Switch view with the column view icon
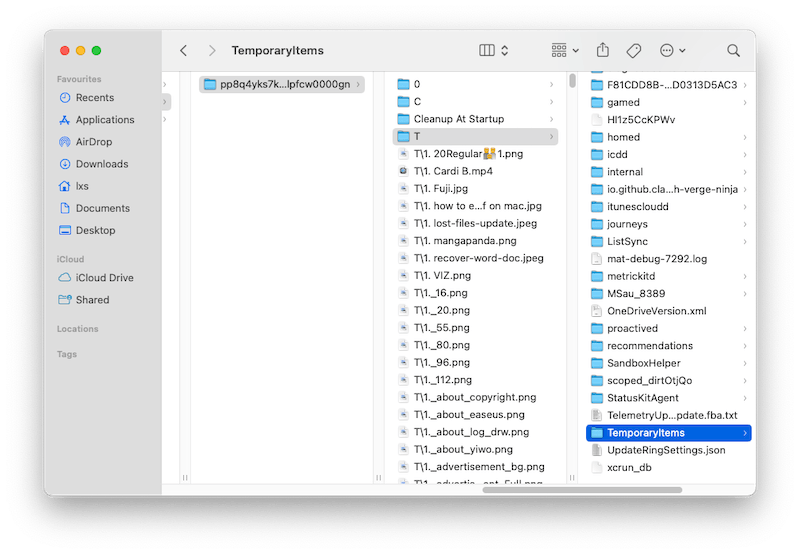Viewport: 800px width, 554px height. point(487,50)
